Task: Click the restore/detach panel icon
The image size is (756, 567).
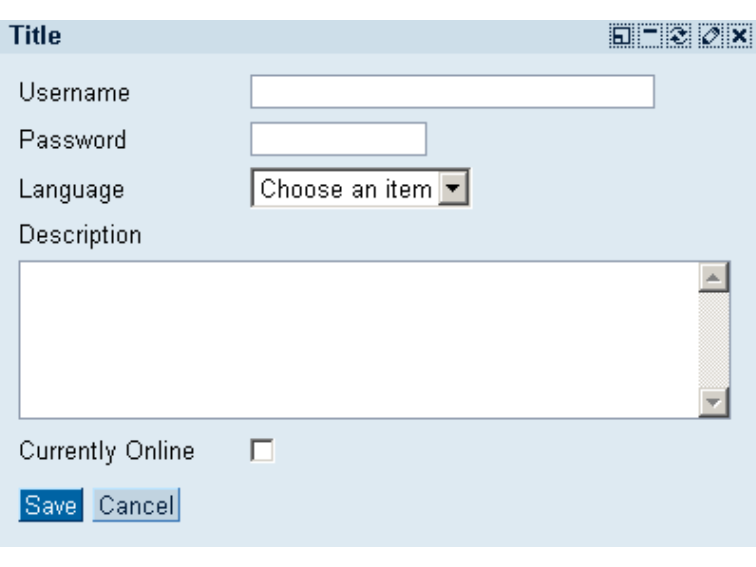Action: [x=621, y=38]
